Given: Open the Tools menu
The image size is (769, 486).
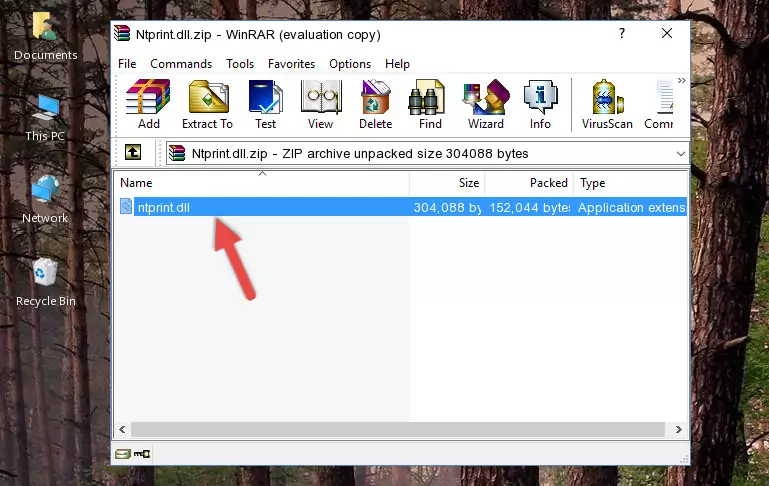Looking at the screenshot, I should coord(240,64).
